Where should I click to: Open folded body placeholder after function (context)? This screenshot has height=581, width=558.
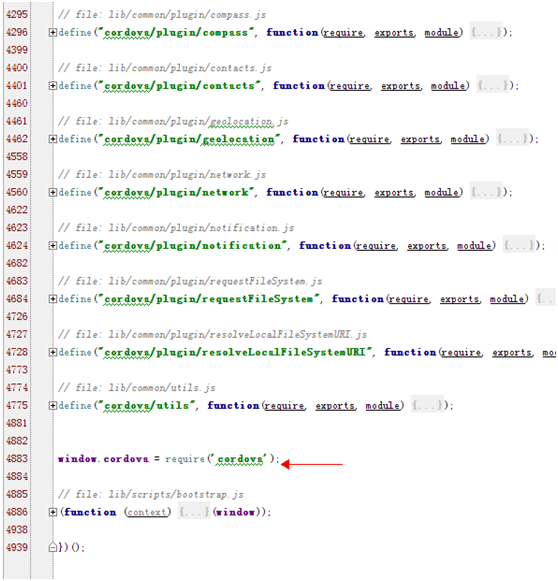coord(194,512)
